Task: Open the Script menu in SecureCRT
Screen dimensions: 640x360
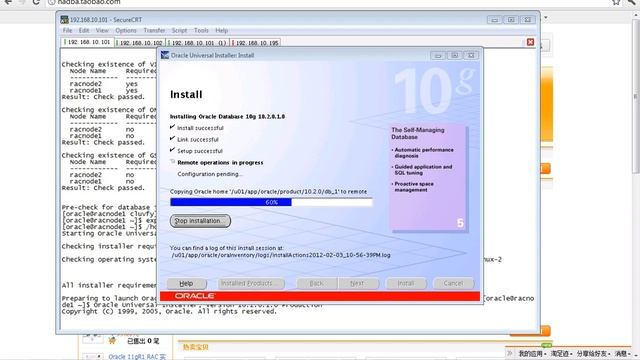Action: click(x=179, y=31)
